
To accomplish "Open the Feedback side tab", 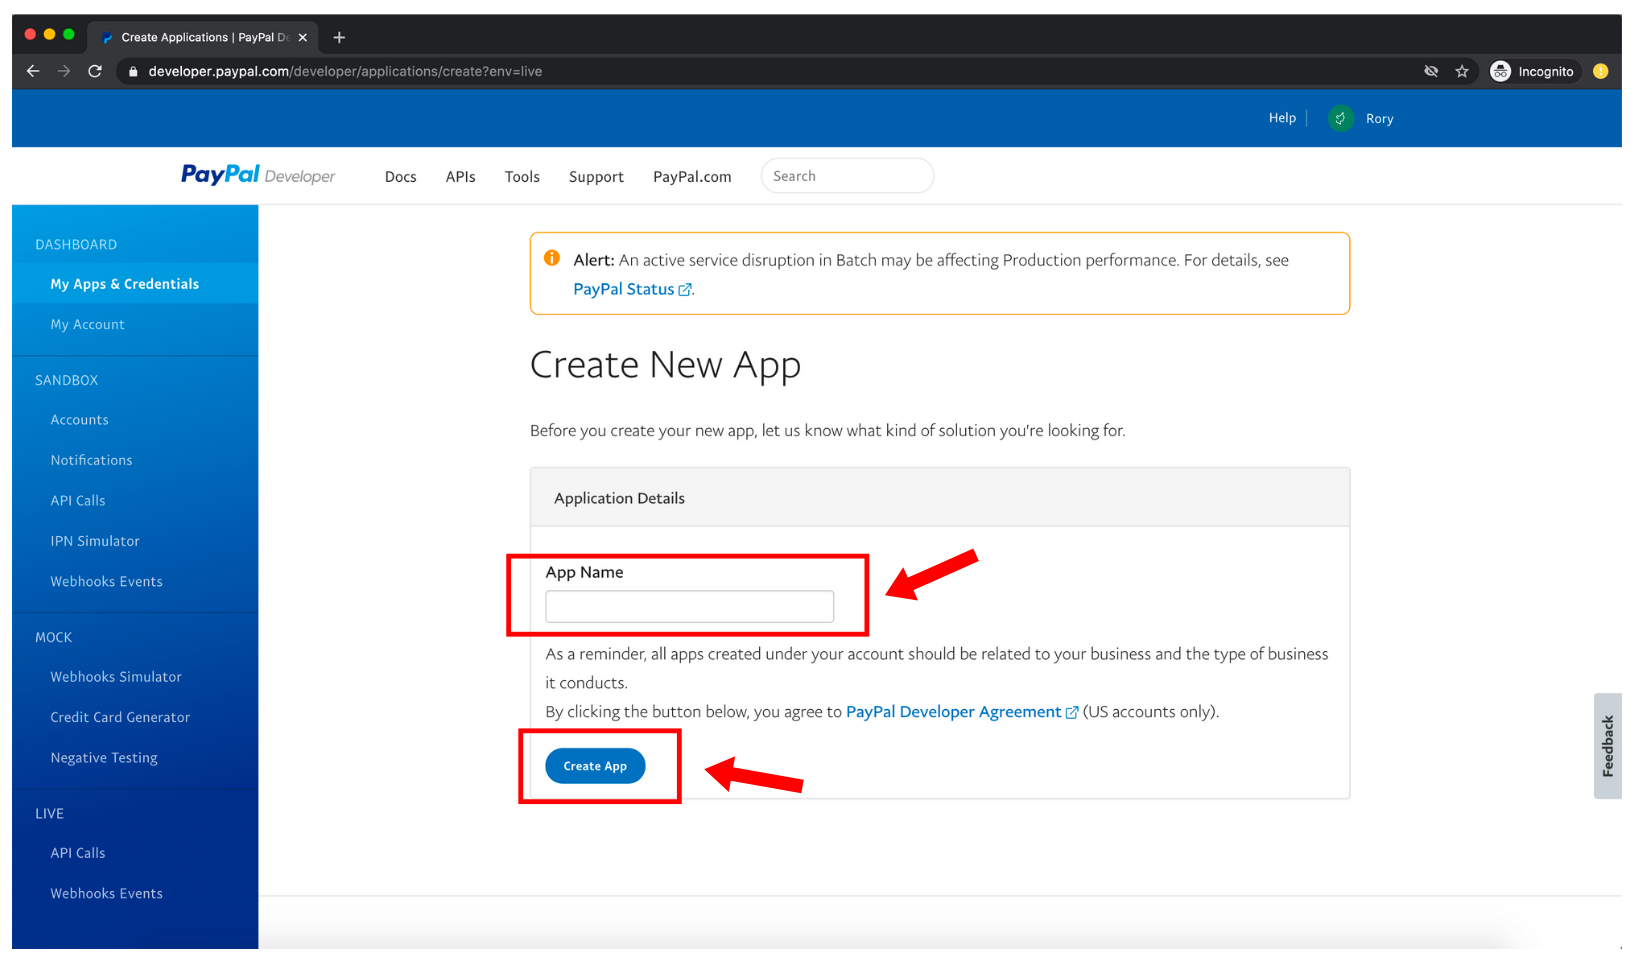I will (x=1608, y=746).
